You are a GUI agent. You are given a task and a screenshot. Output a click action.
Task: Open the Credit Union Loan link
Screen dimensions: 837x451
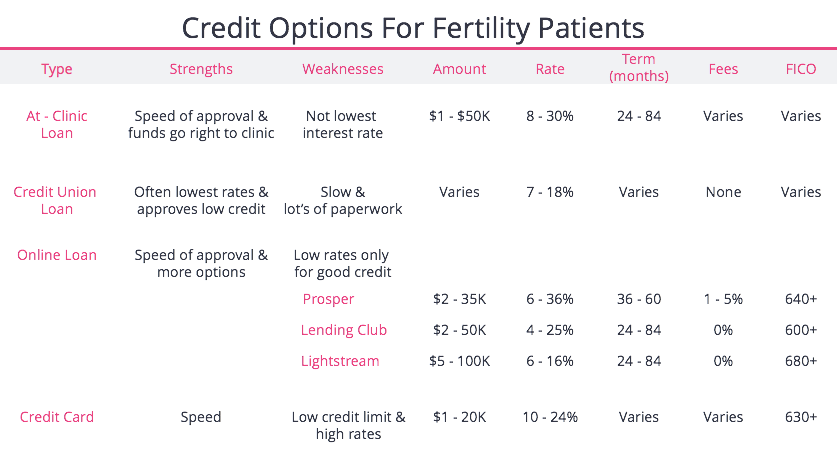click(57, 200)
